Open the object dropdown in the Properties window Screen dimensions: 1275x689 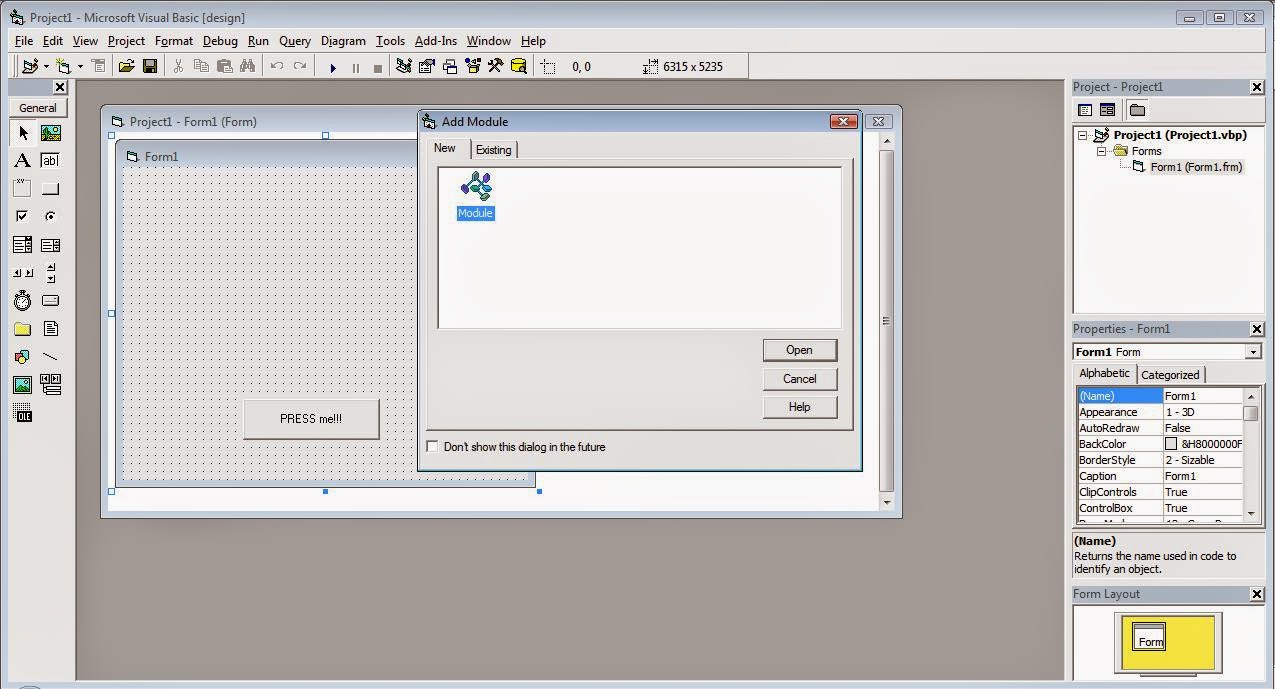(x=1253, y=351)
